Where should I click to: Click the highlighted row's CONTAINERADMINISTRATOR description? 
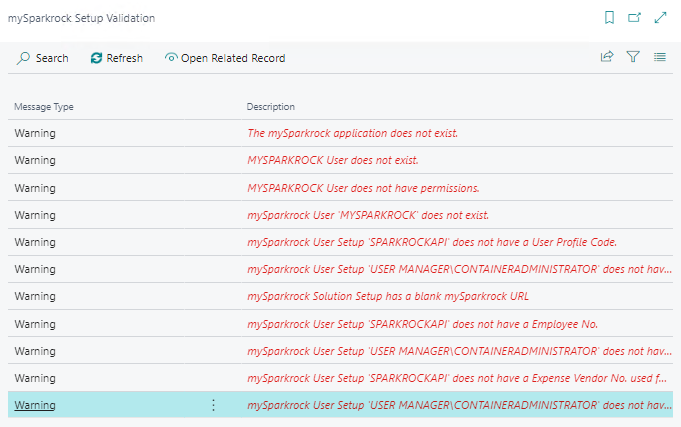point(460,405)
